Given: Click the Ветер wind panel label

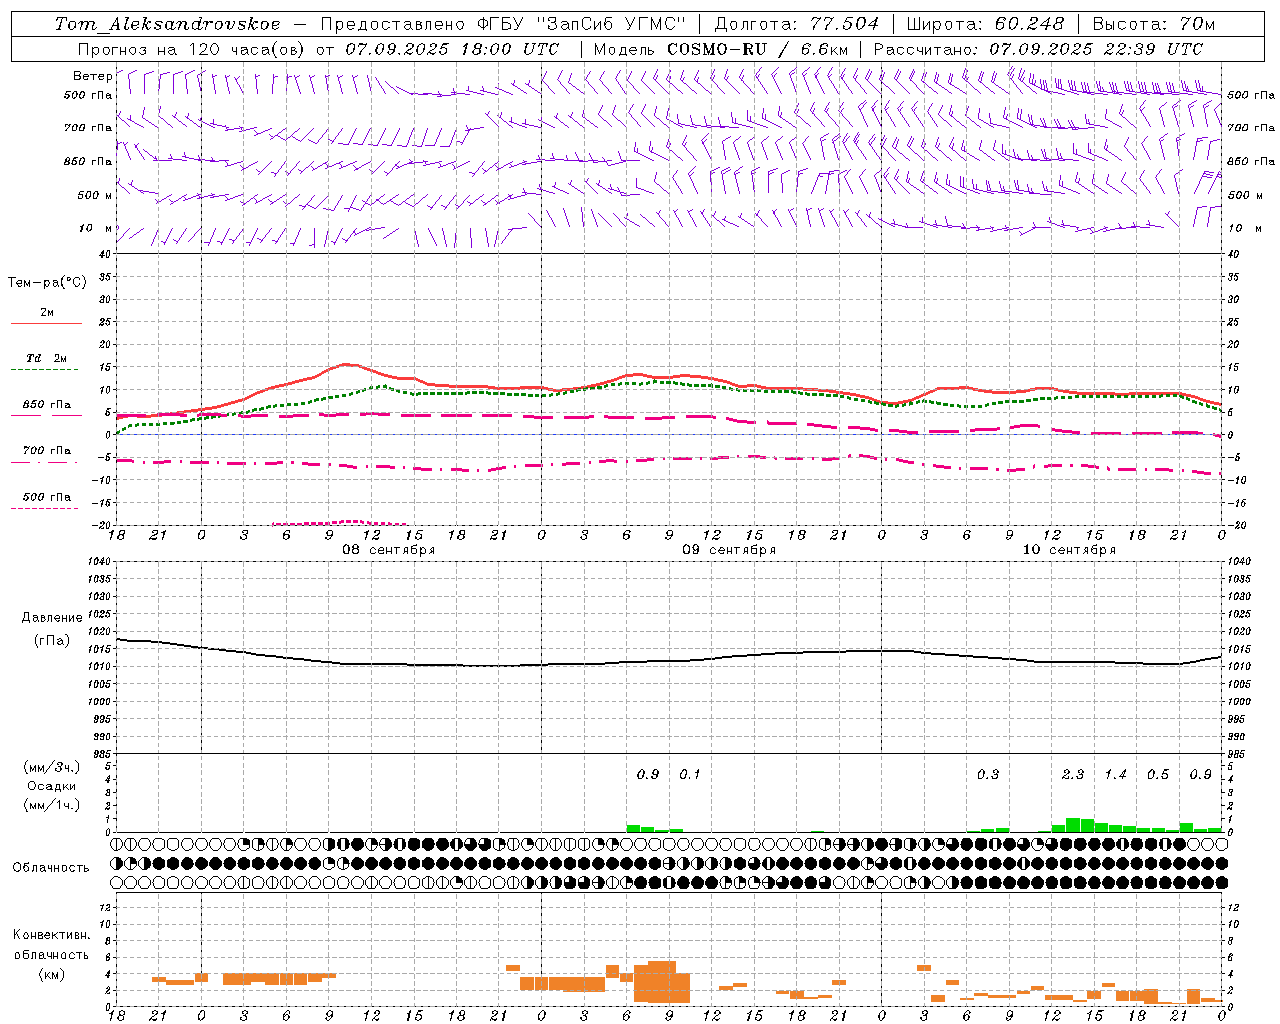Looking at the screenshot, I should (x=92, y=76).
